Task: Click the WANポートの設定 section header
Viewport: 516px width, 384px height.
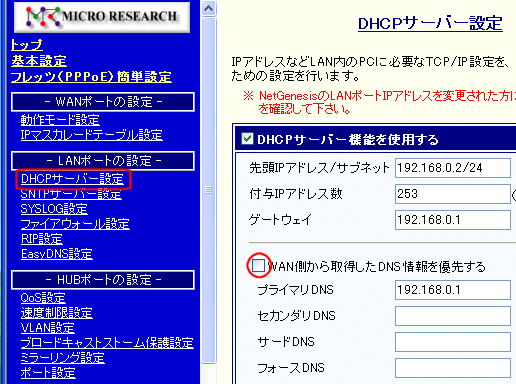Action: click(103, 102)
